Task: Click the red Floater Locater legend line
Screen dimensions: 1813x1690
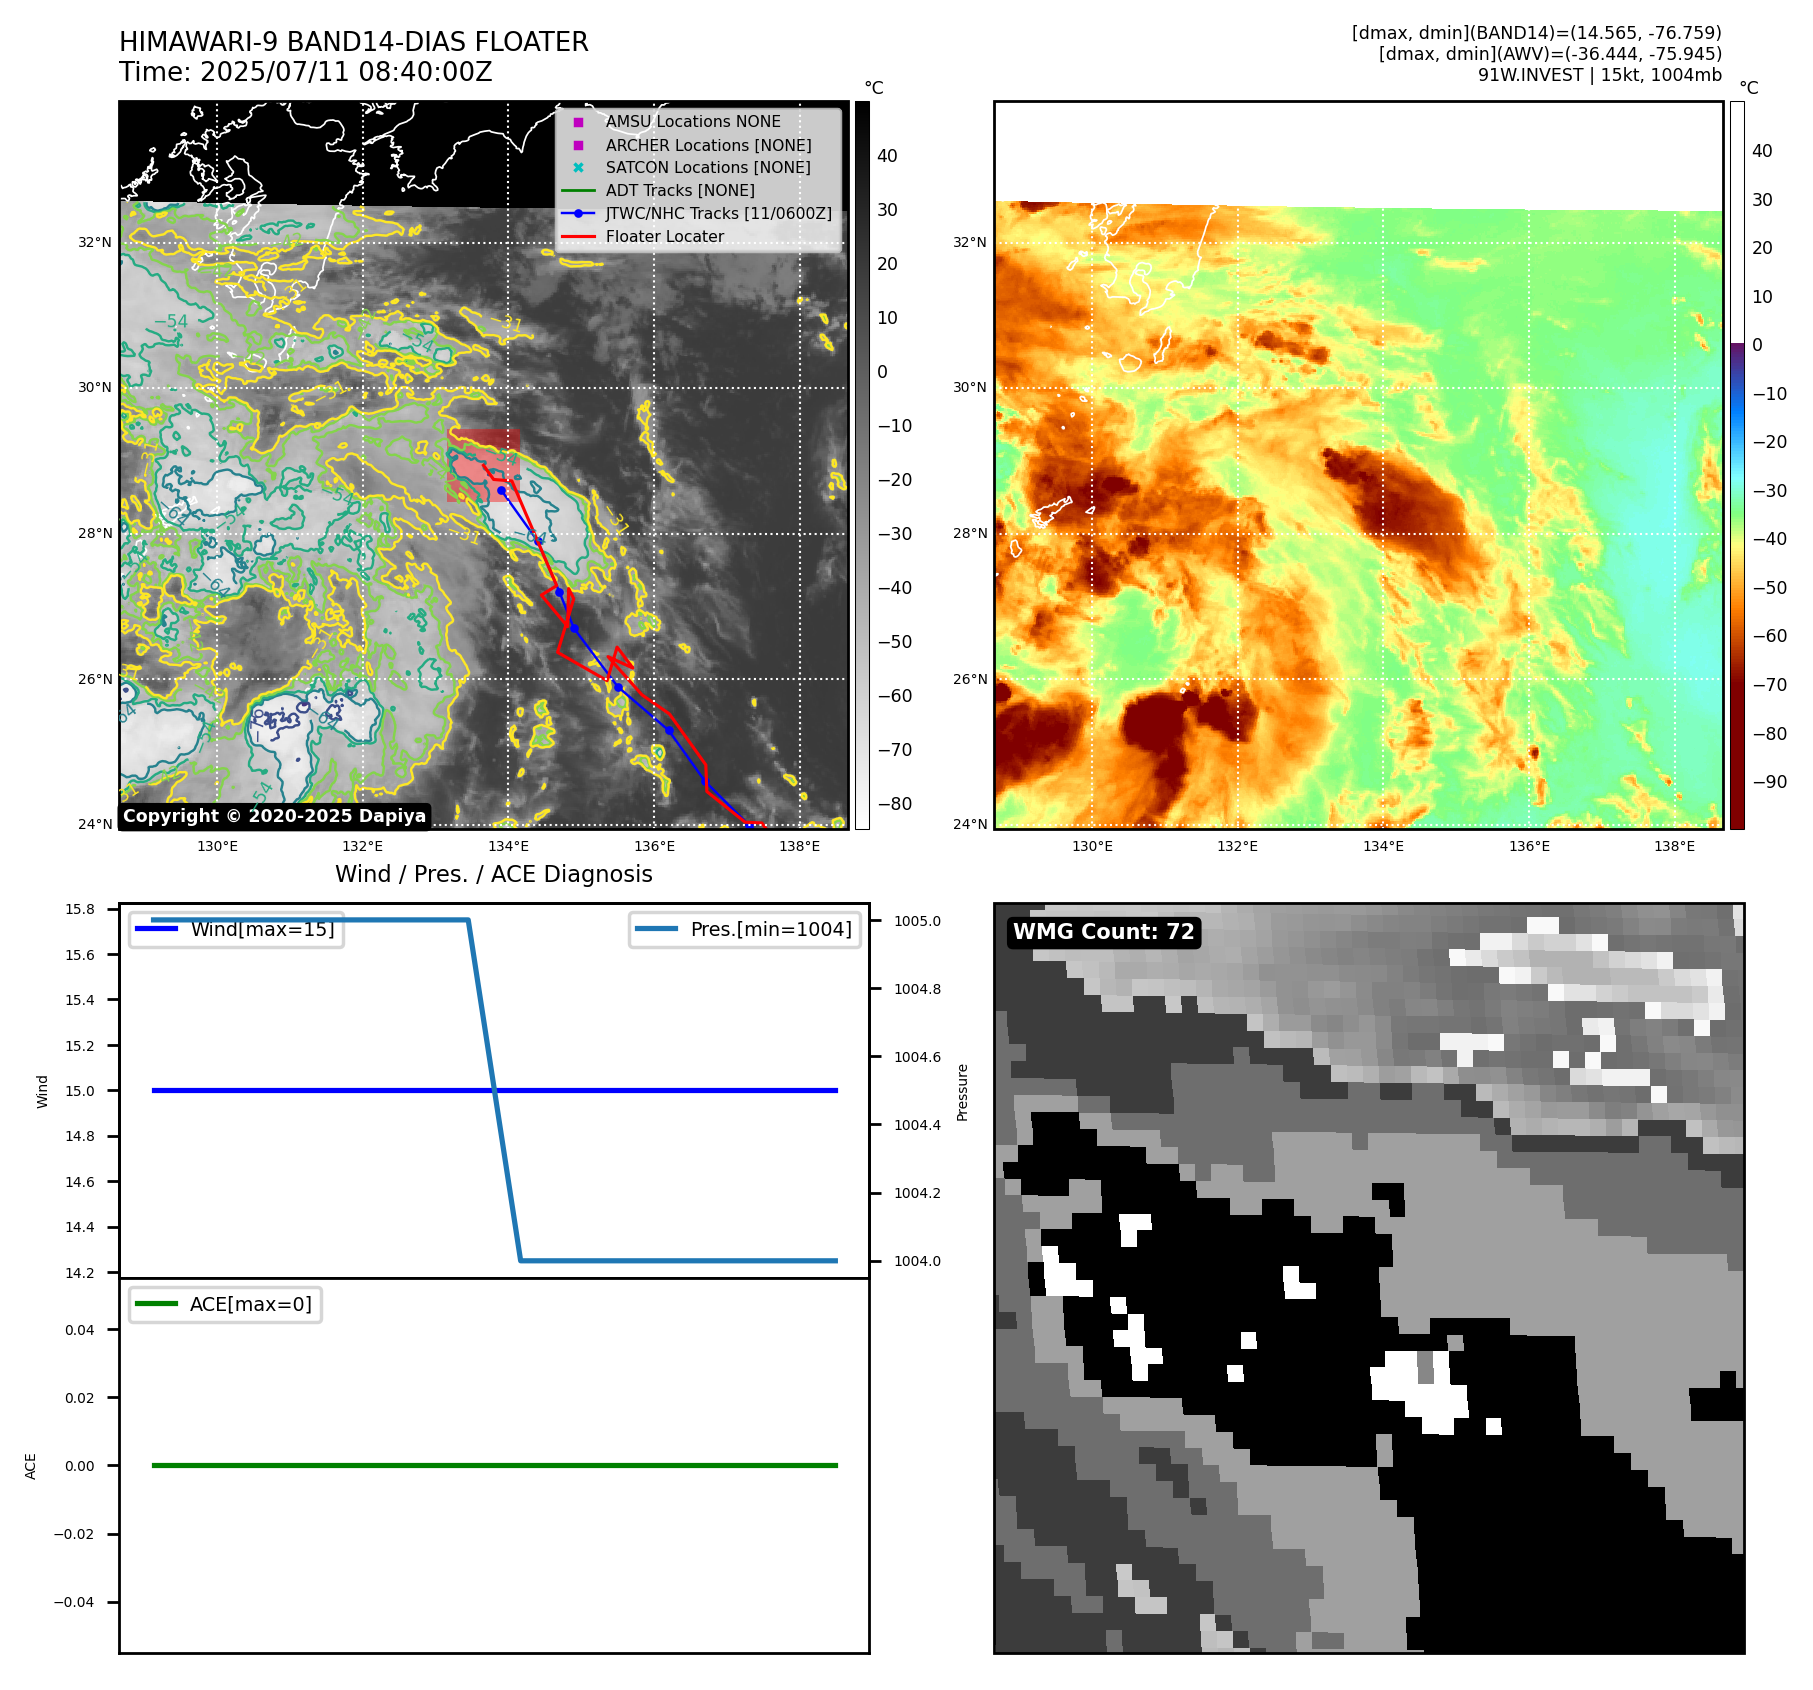Action: click(x=578, y=237)
